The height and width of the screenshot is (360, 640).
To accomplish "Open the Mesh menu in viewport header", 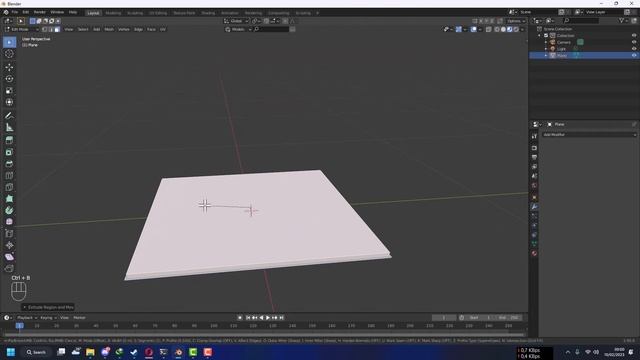I will (109, 29).
